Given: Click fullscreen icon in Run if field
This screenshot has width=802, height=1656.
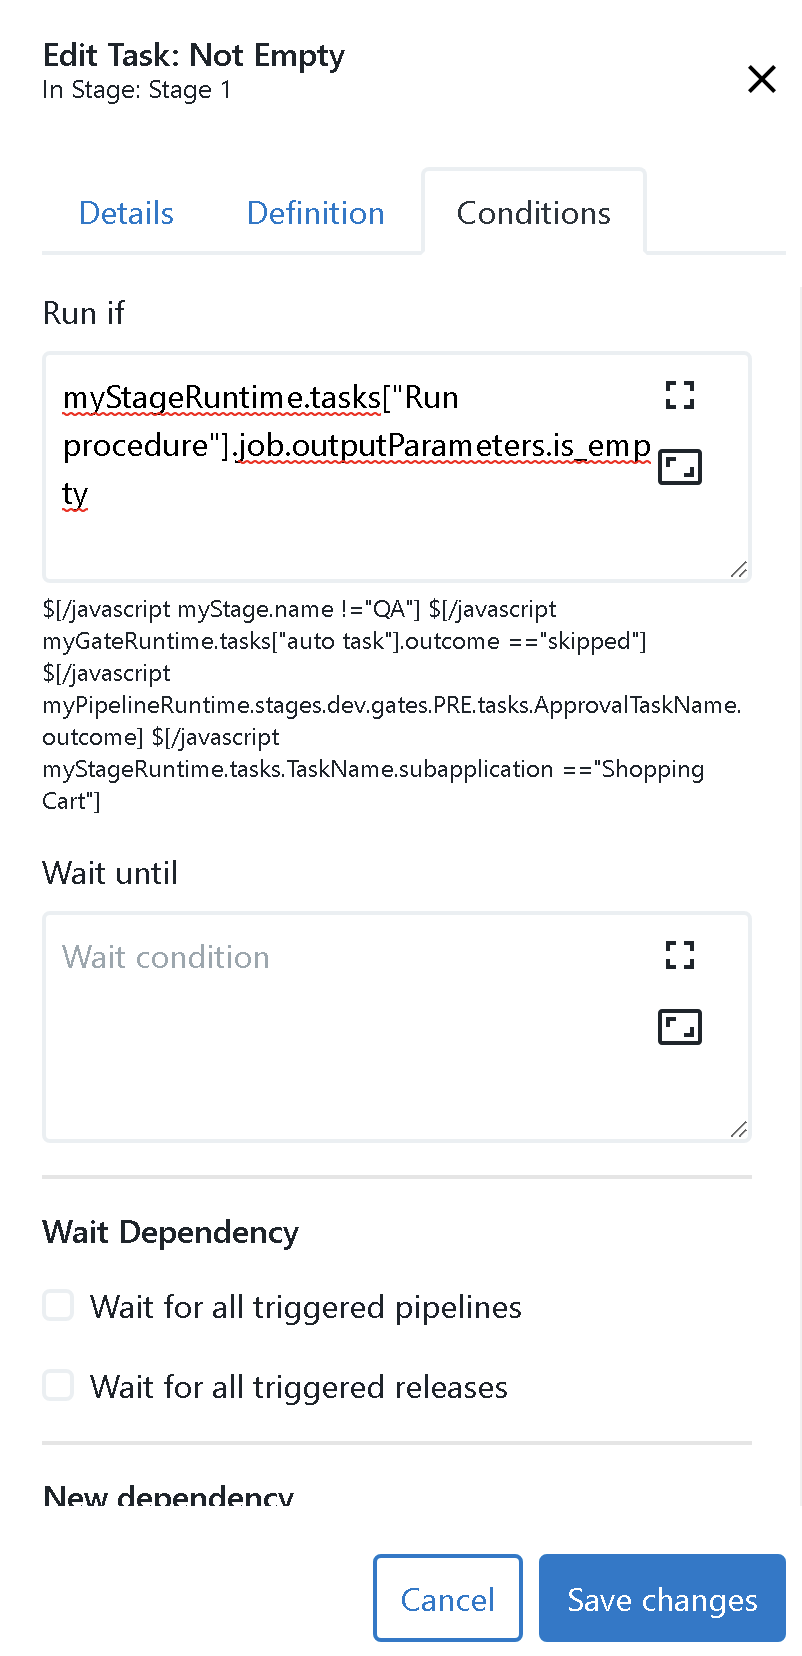Looking at the screenshot, I should [x=680, y=396].
